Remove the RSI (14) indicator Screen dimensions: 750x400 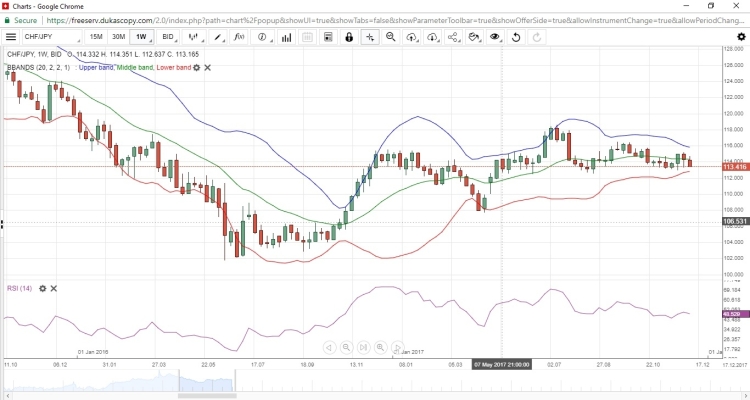[x=53, y=288]
